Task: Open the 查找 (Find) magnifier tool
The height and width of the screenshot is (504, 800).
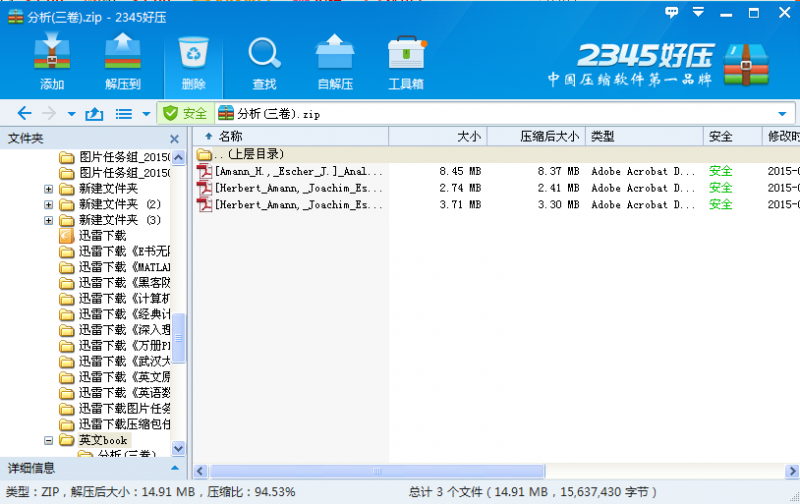Action: [264, 53]
